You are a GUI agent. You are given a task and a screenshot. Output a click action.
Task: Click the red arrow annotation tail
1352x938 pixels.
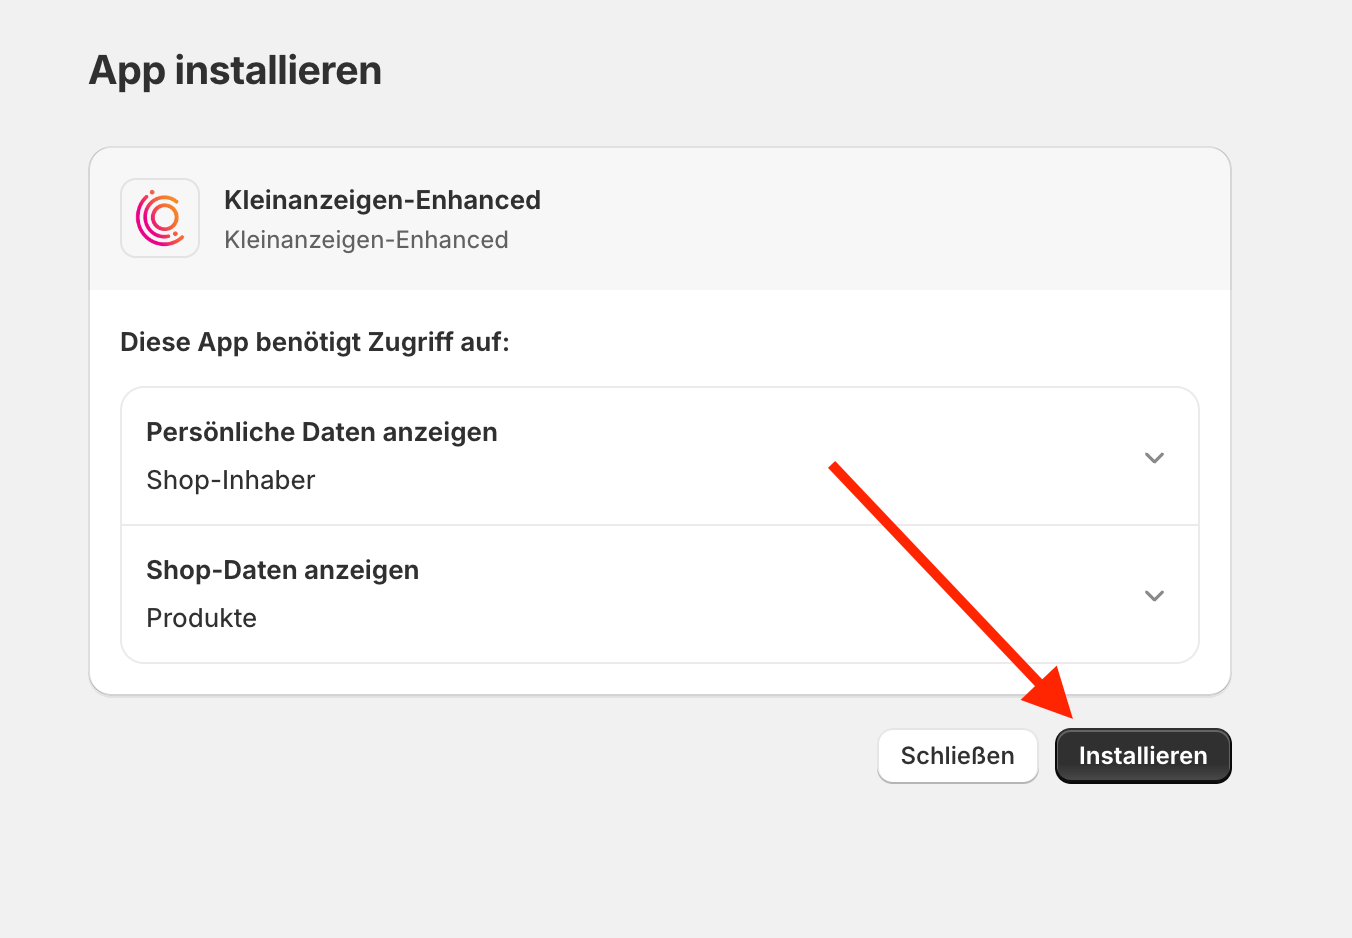tap(836, 467)
